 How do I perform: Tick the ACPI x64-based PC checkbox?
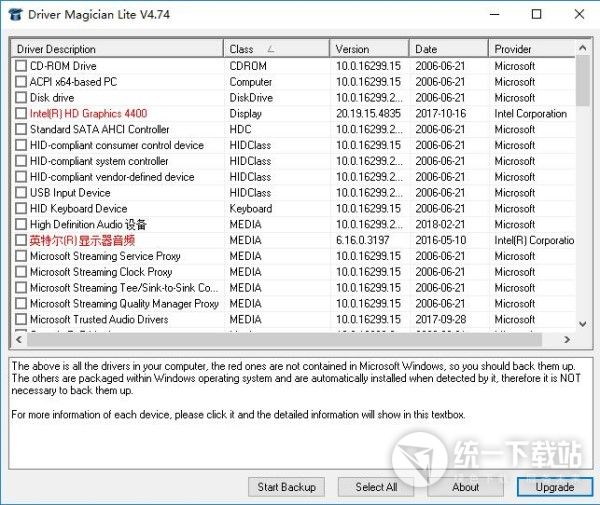point(21,81)
